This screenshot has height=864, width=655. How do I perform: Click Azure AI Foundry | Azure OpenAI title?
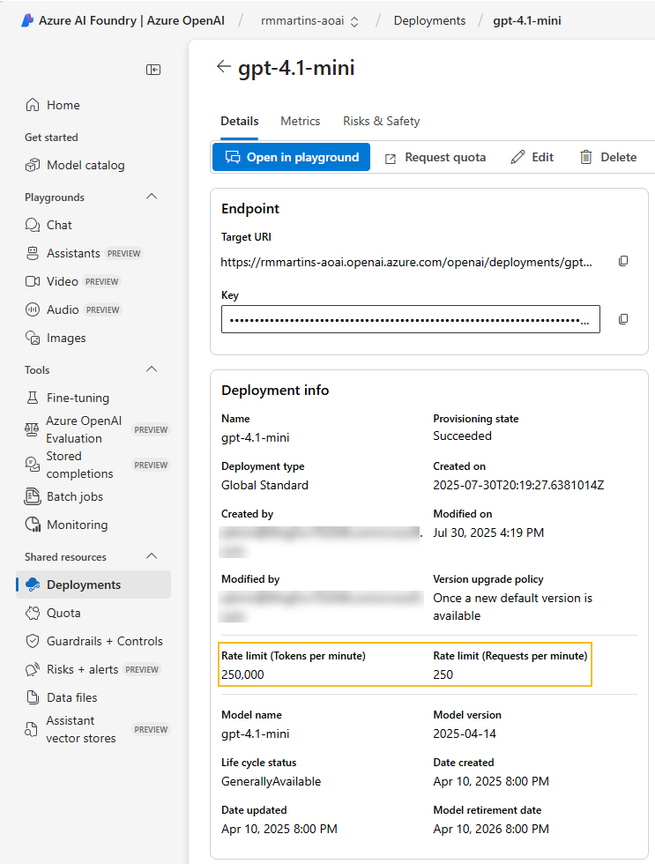132,21
